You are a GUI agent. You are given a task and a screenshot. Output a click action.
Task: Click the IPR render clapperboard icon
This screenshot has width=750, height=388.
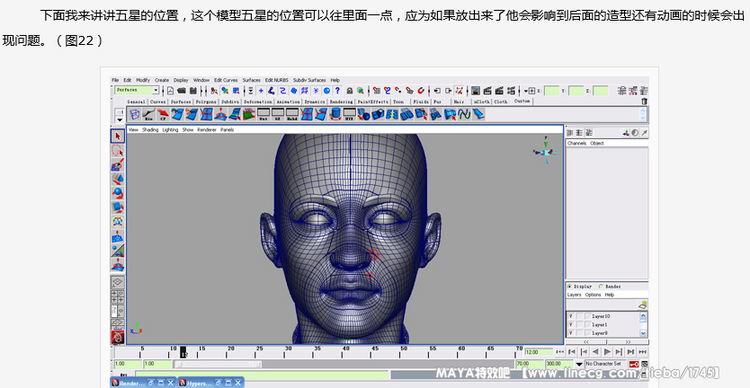click(x=499, y=90)
